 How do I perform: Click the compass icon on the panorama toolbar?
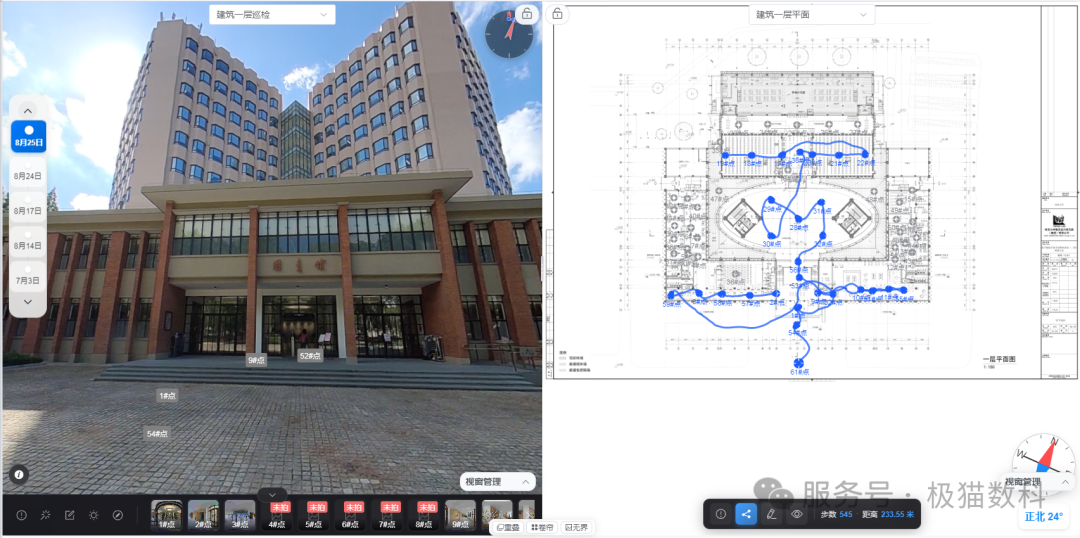(x=118, y=515)
